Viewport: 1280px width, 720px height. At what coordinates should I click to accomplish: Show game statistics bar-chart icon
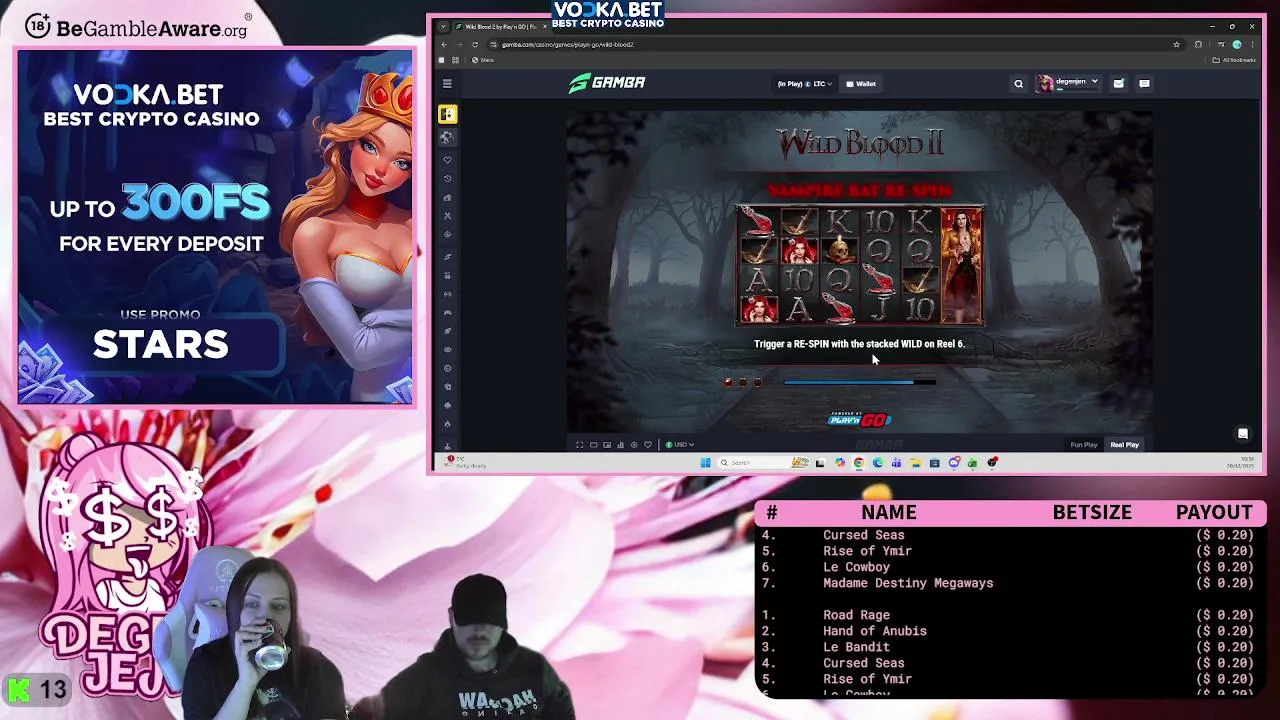coord(620,445)
